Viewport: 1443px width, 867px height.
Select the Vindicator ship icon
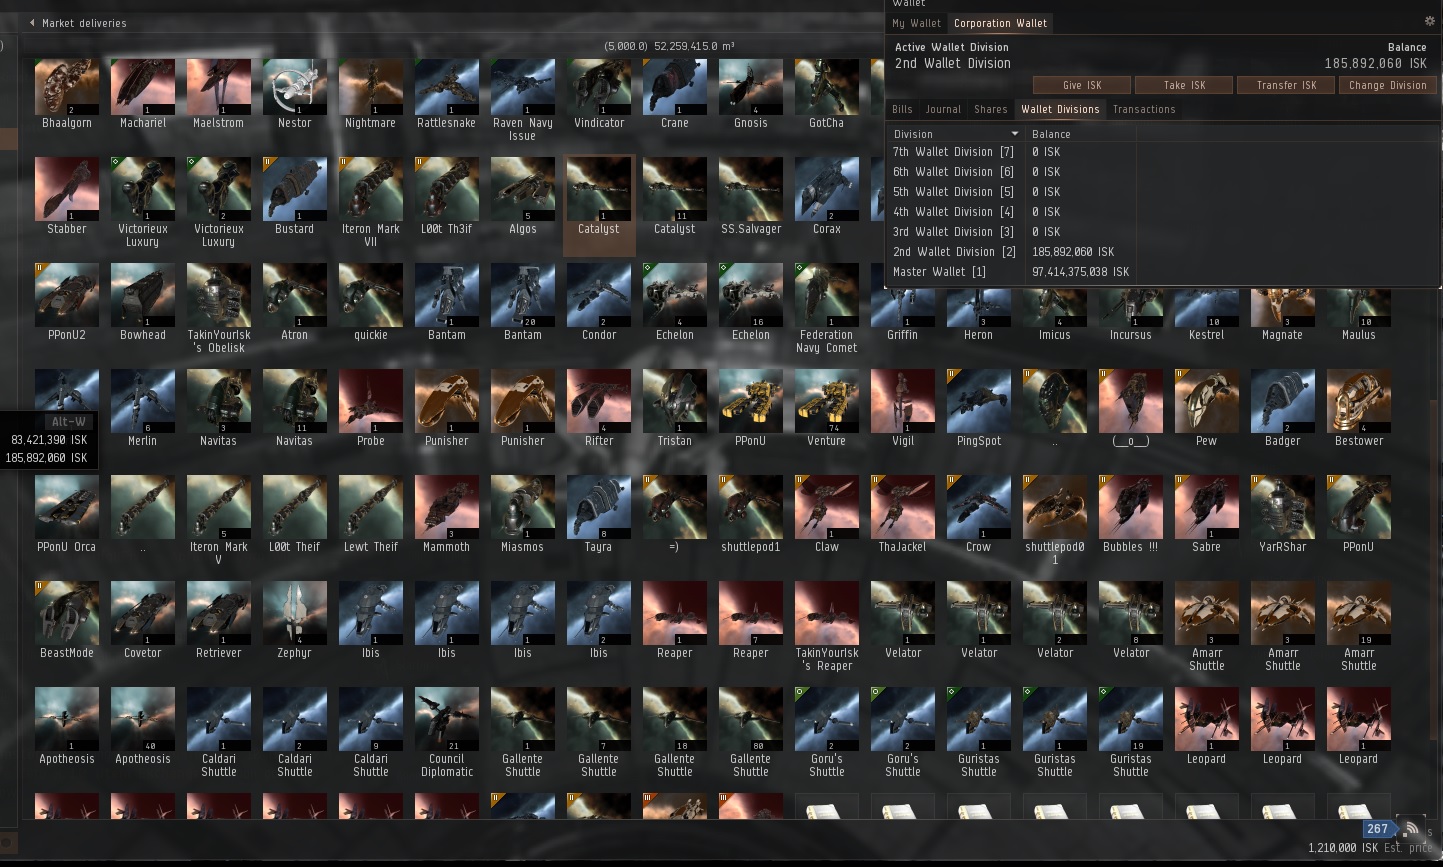[599, 87]
